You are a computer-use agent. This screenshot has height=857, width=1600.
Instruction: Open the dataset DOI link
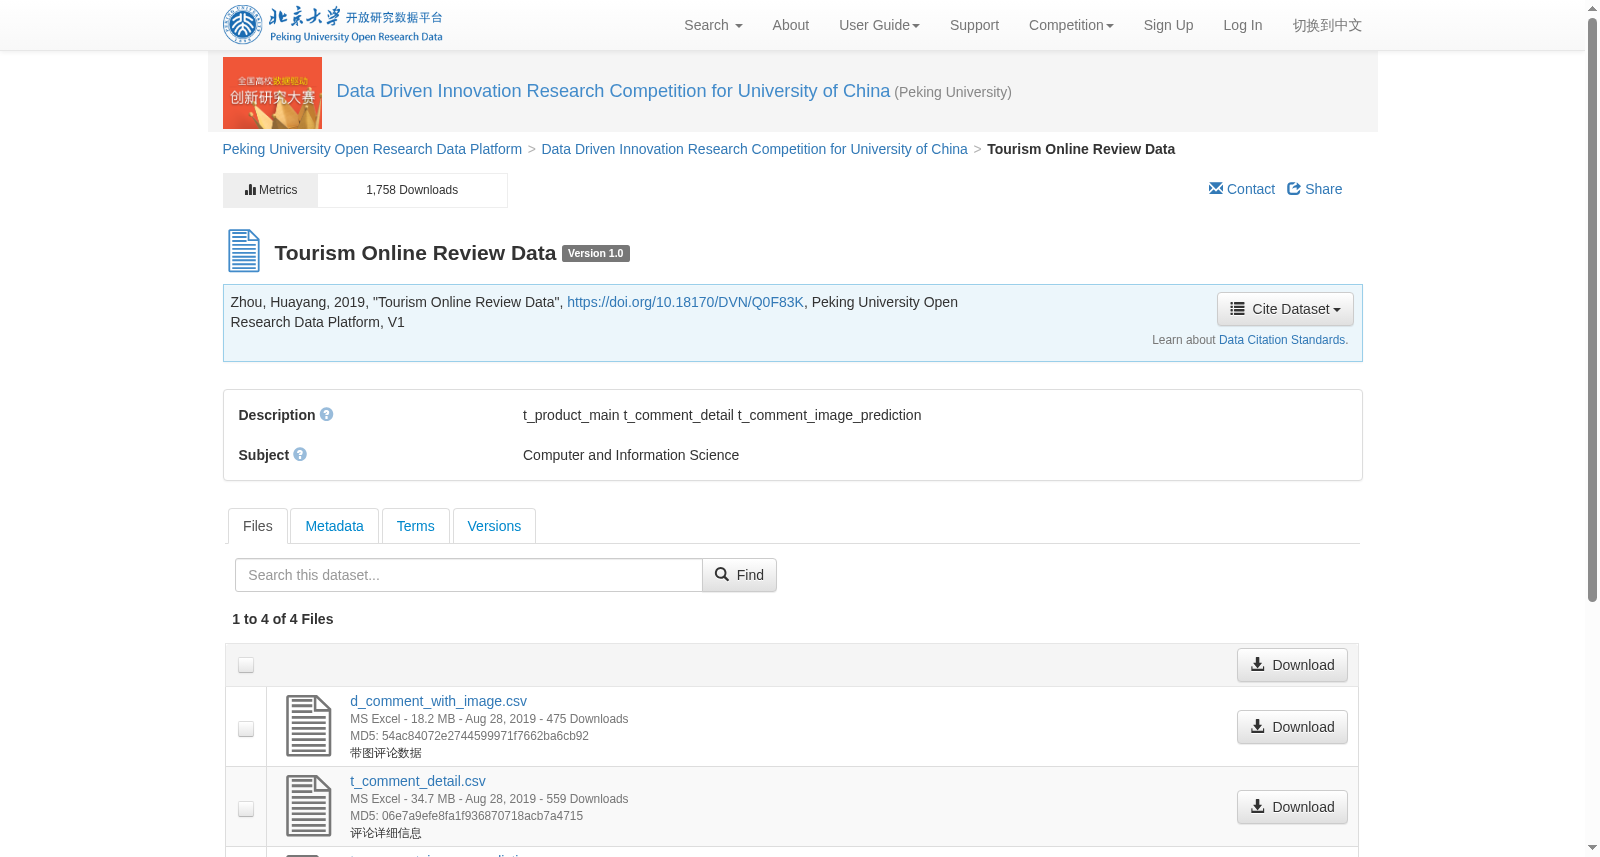click(x=685, y=302)
